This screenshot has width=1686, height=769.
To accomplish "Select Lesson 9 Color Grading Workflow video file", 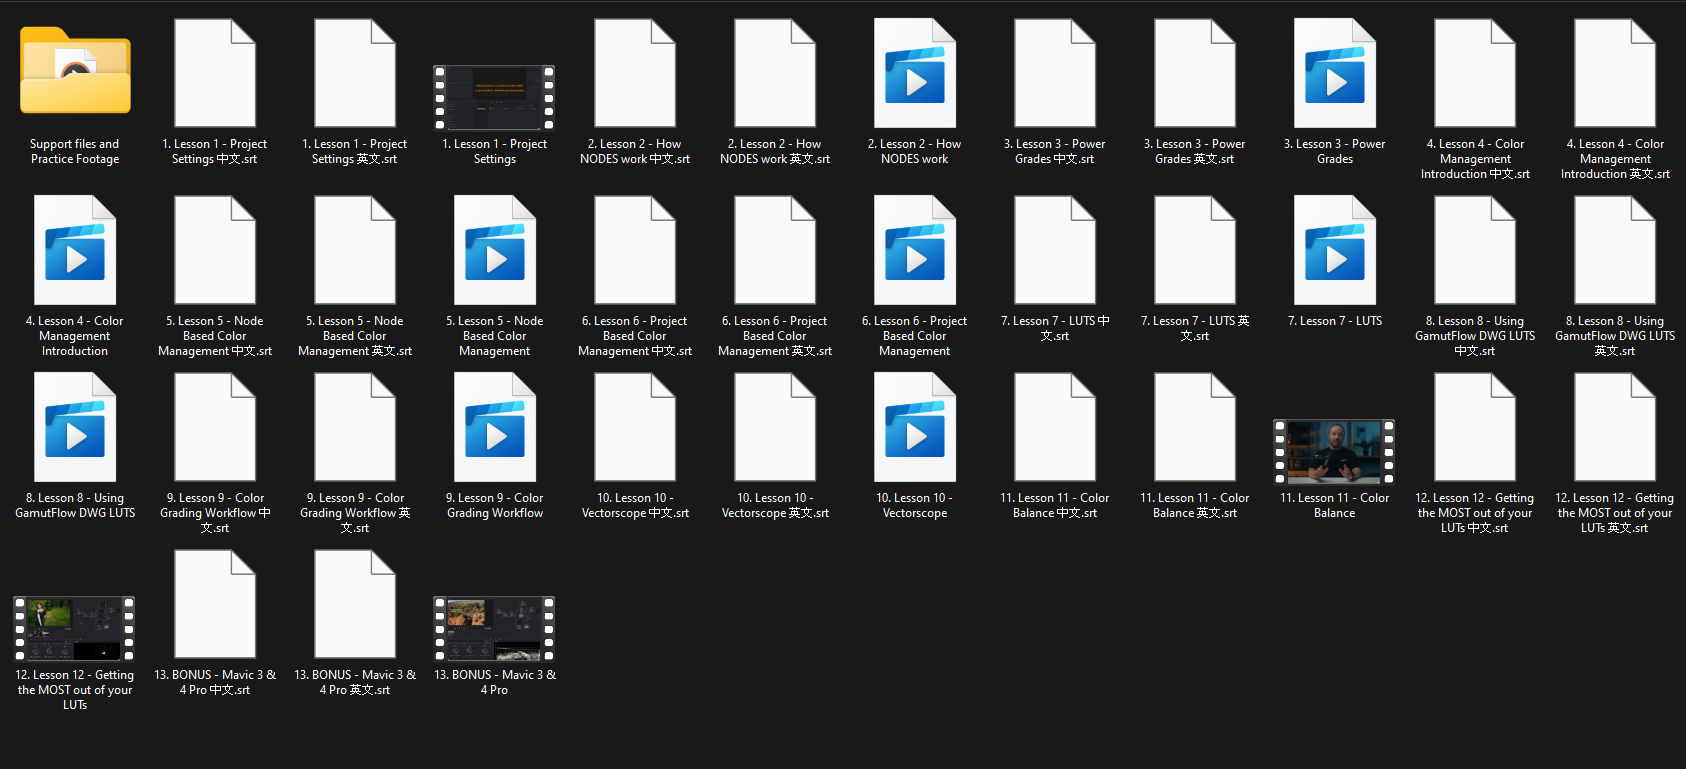I will [x=495, y=428].
